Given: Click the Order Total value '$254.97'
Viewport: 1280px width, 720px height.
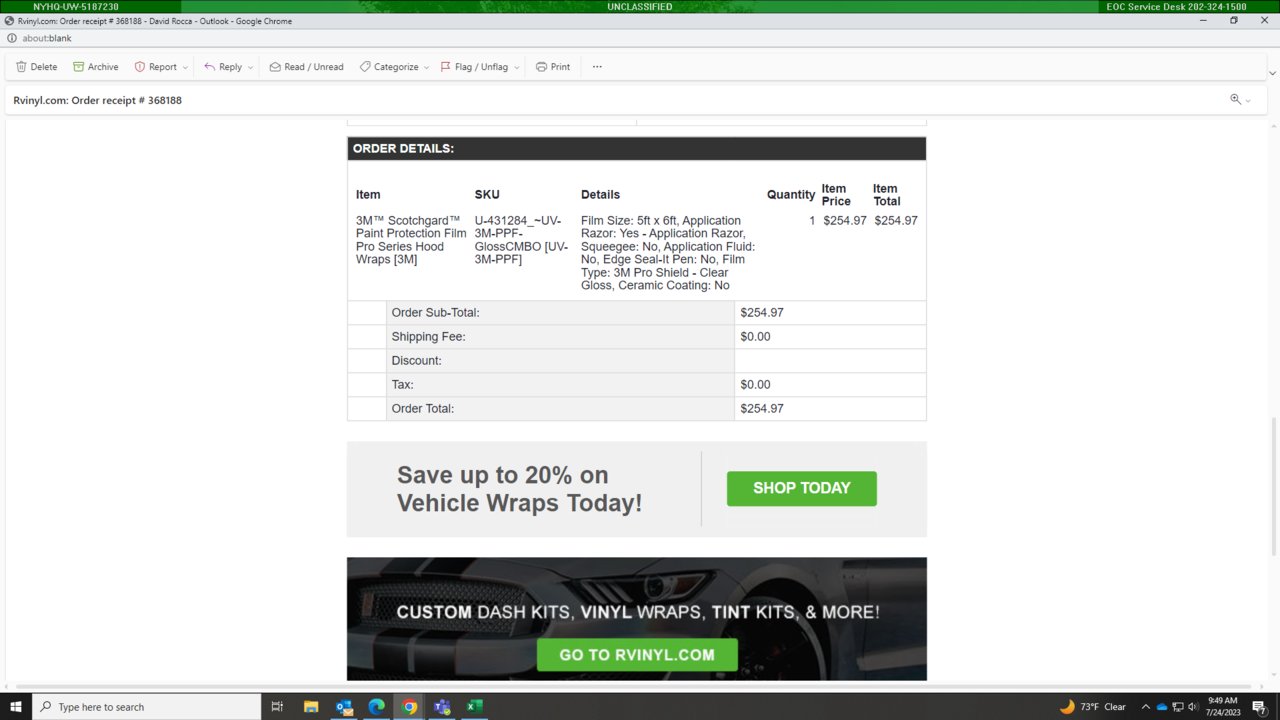Looking at the screenshot, I should (x=762, y=409).
